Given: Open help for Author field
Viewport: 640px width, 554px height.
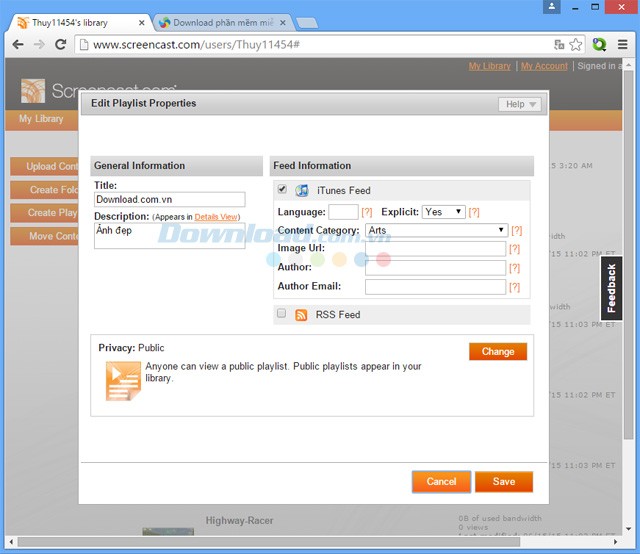Looking at the screenshot, I should coord(514,268).
